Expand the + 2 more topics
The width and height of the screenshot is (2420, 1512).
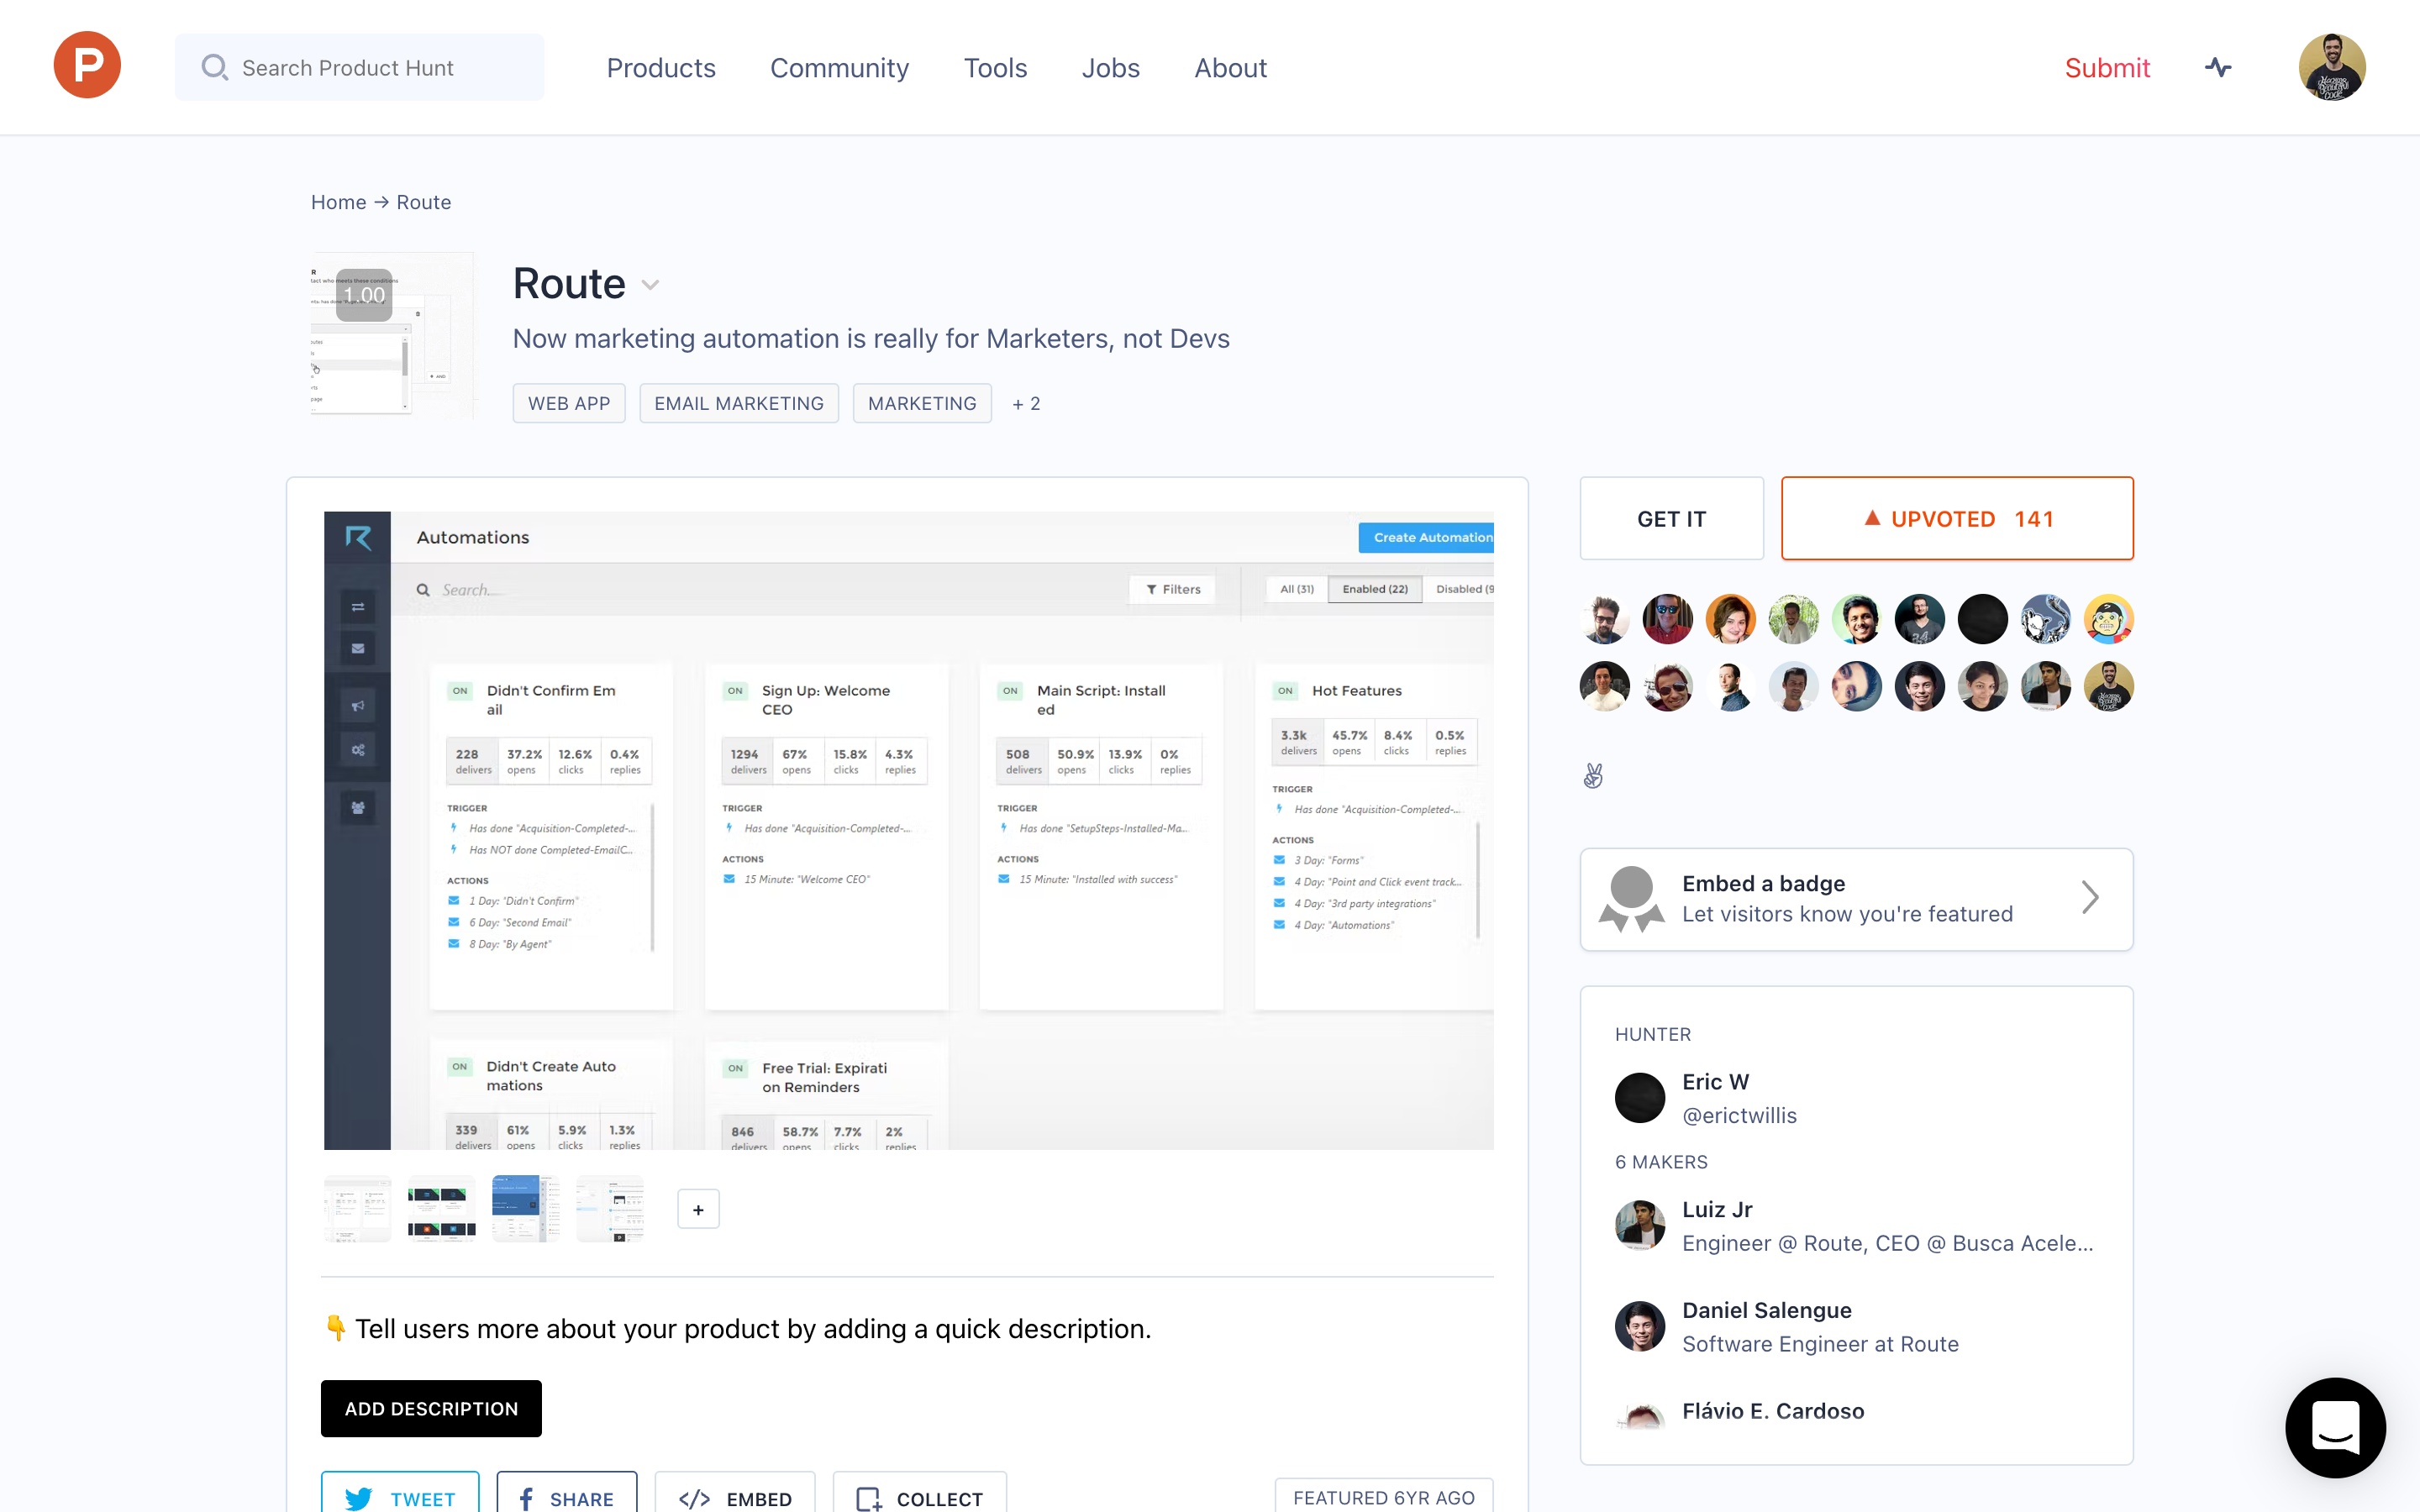point(1026,403)
